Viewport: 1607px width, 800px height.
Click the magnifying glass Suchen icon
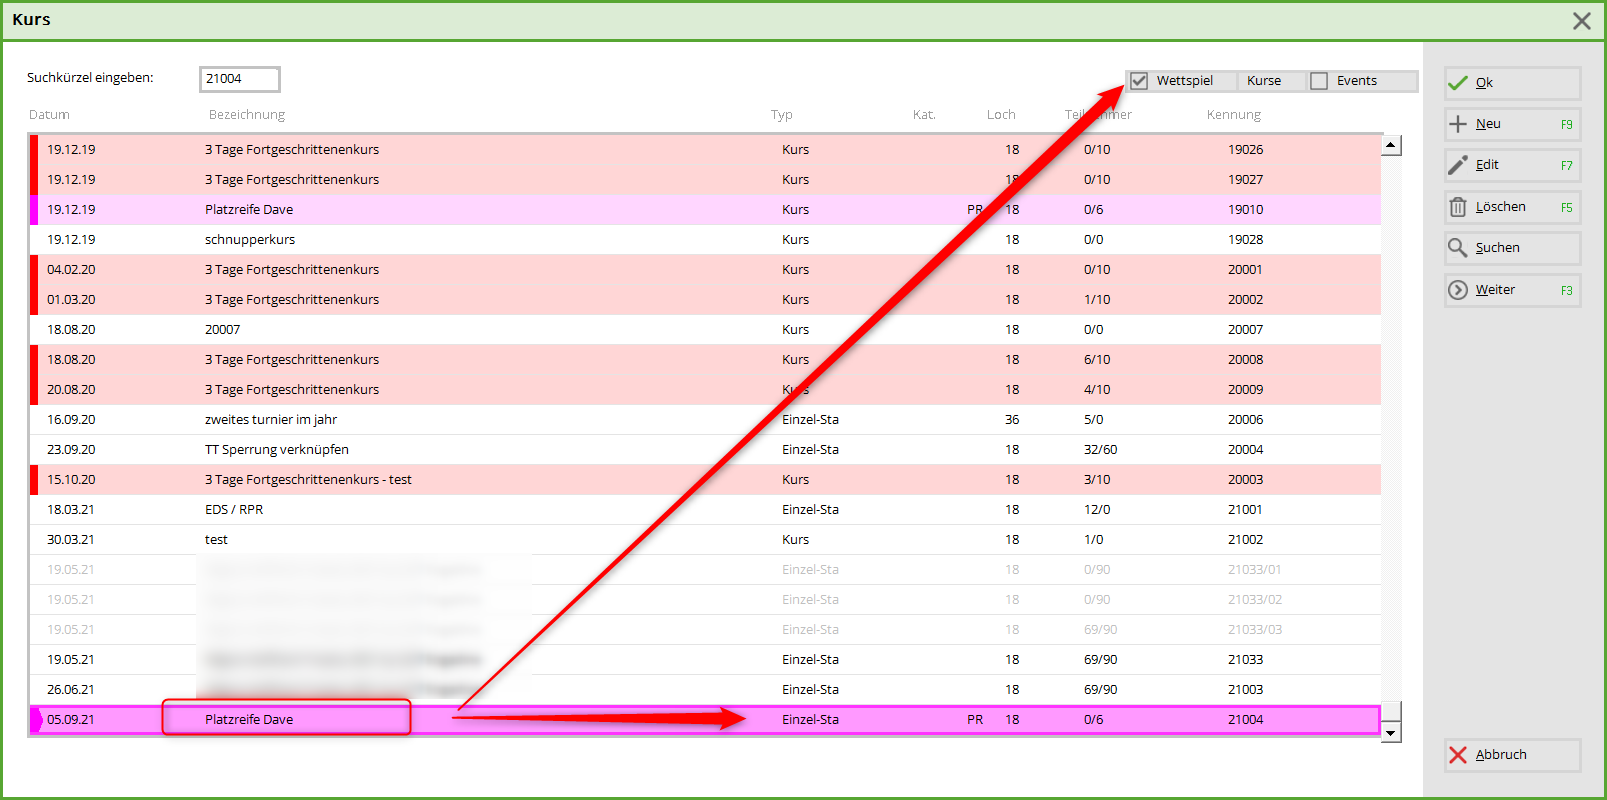click(x=1458, y=248)
